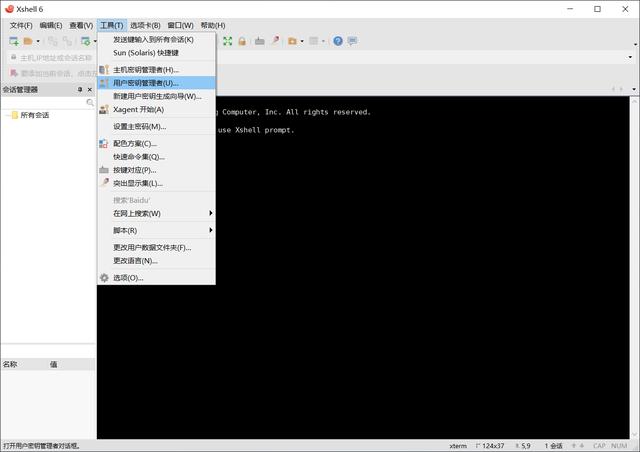Open 主机密钥管理者(H)... from the menu

tap(156, 70)
